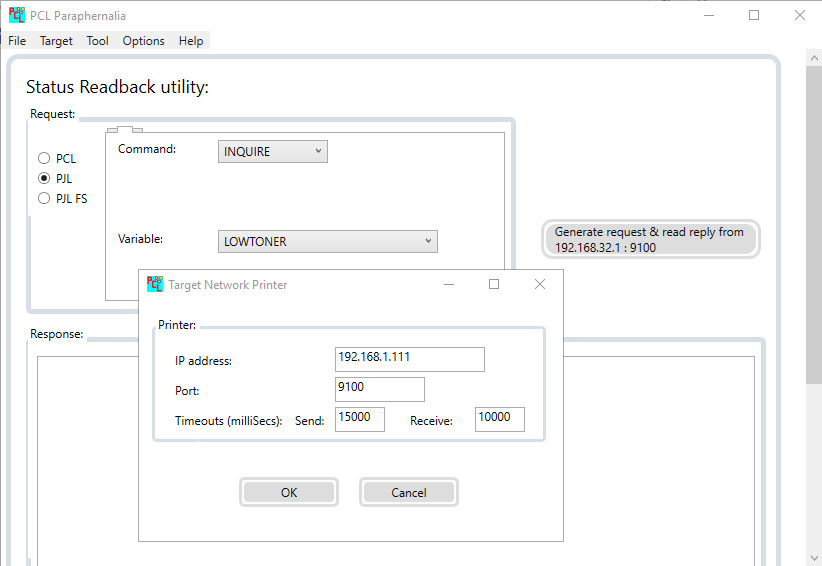Open the Options menu
This screenshot has width=822, height=566.
coord(143,41)
